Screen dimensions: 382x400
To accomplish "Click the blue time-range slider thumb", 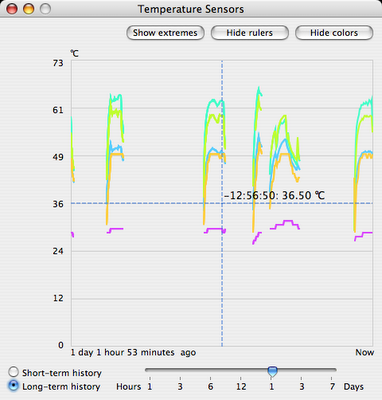I will pos(273,371).
